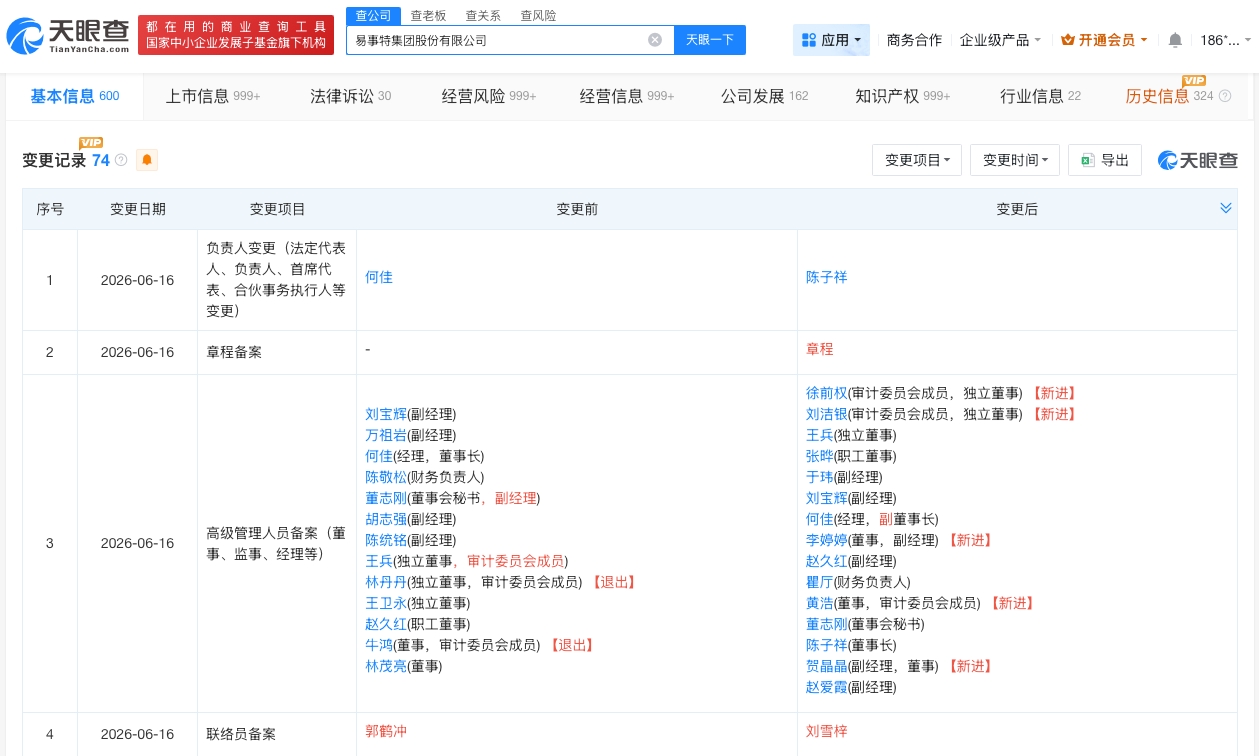Screen dimensions: 1259x756
Task: Open 何佳 link in row 1
Action: click(x=379, y=277)
